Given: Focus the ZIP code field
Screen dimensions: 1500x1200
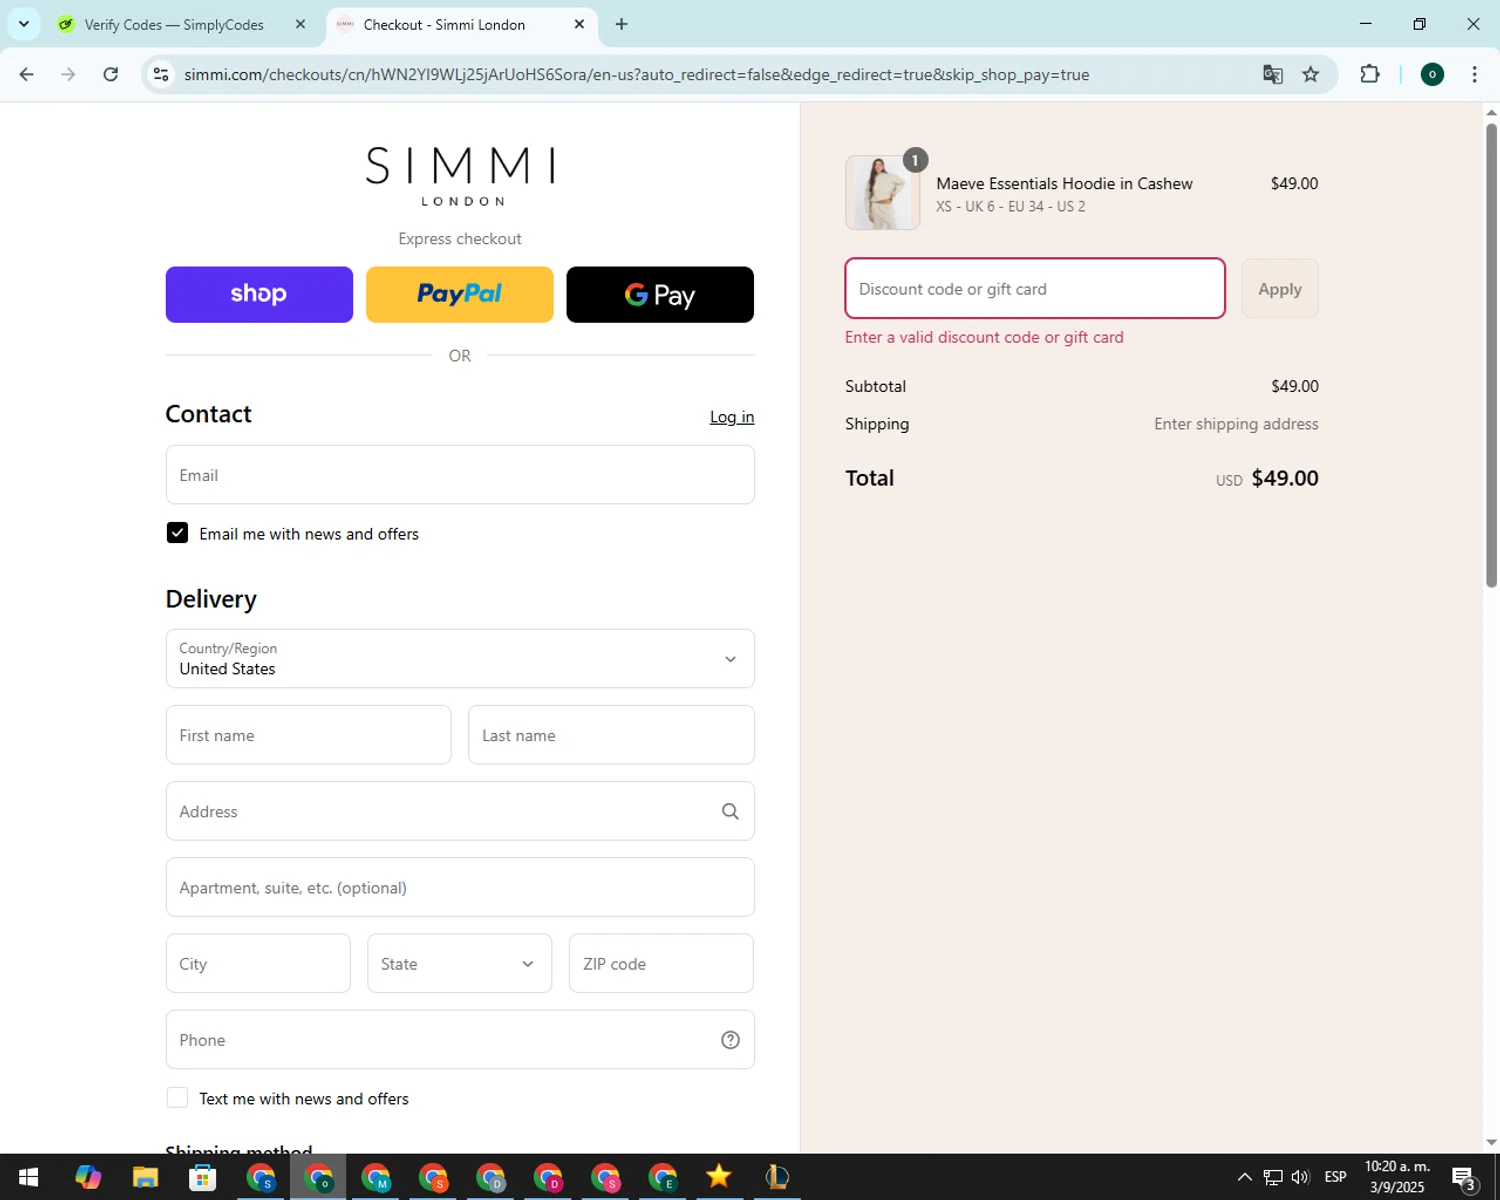Looking at the screenshot, I should click(661, 963).
